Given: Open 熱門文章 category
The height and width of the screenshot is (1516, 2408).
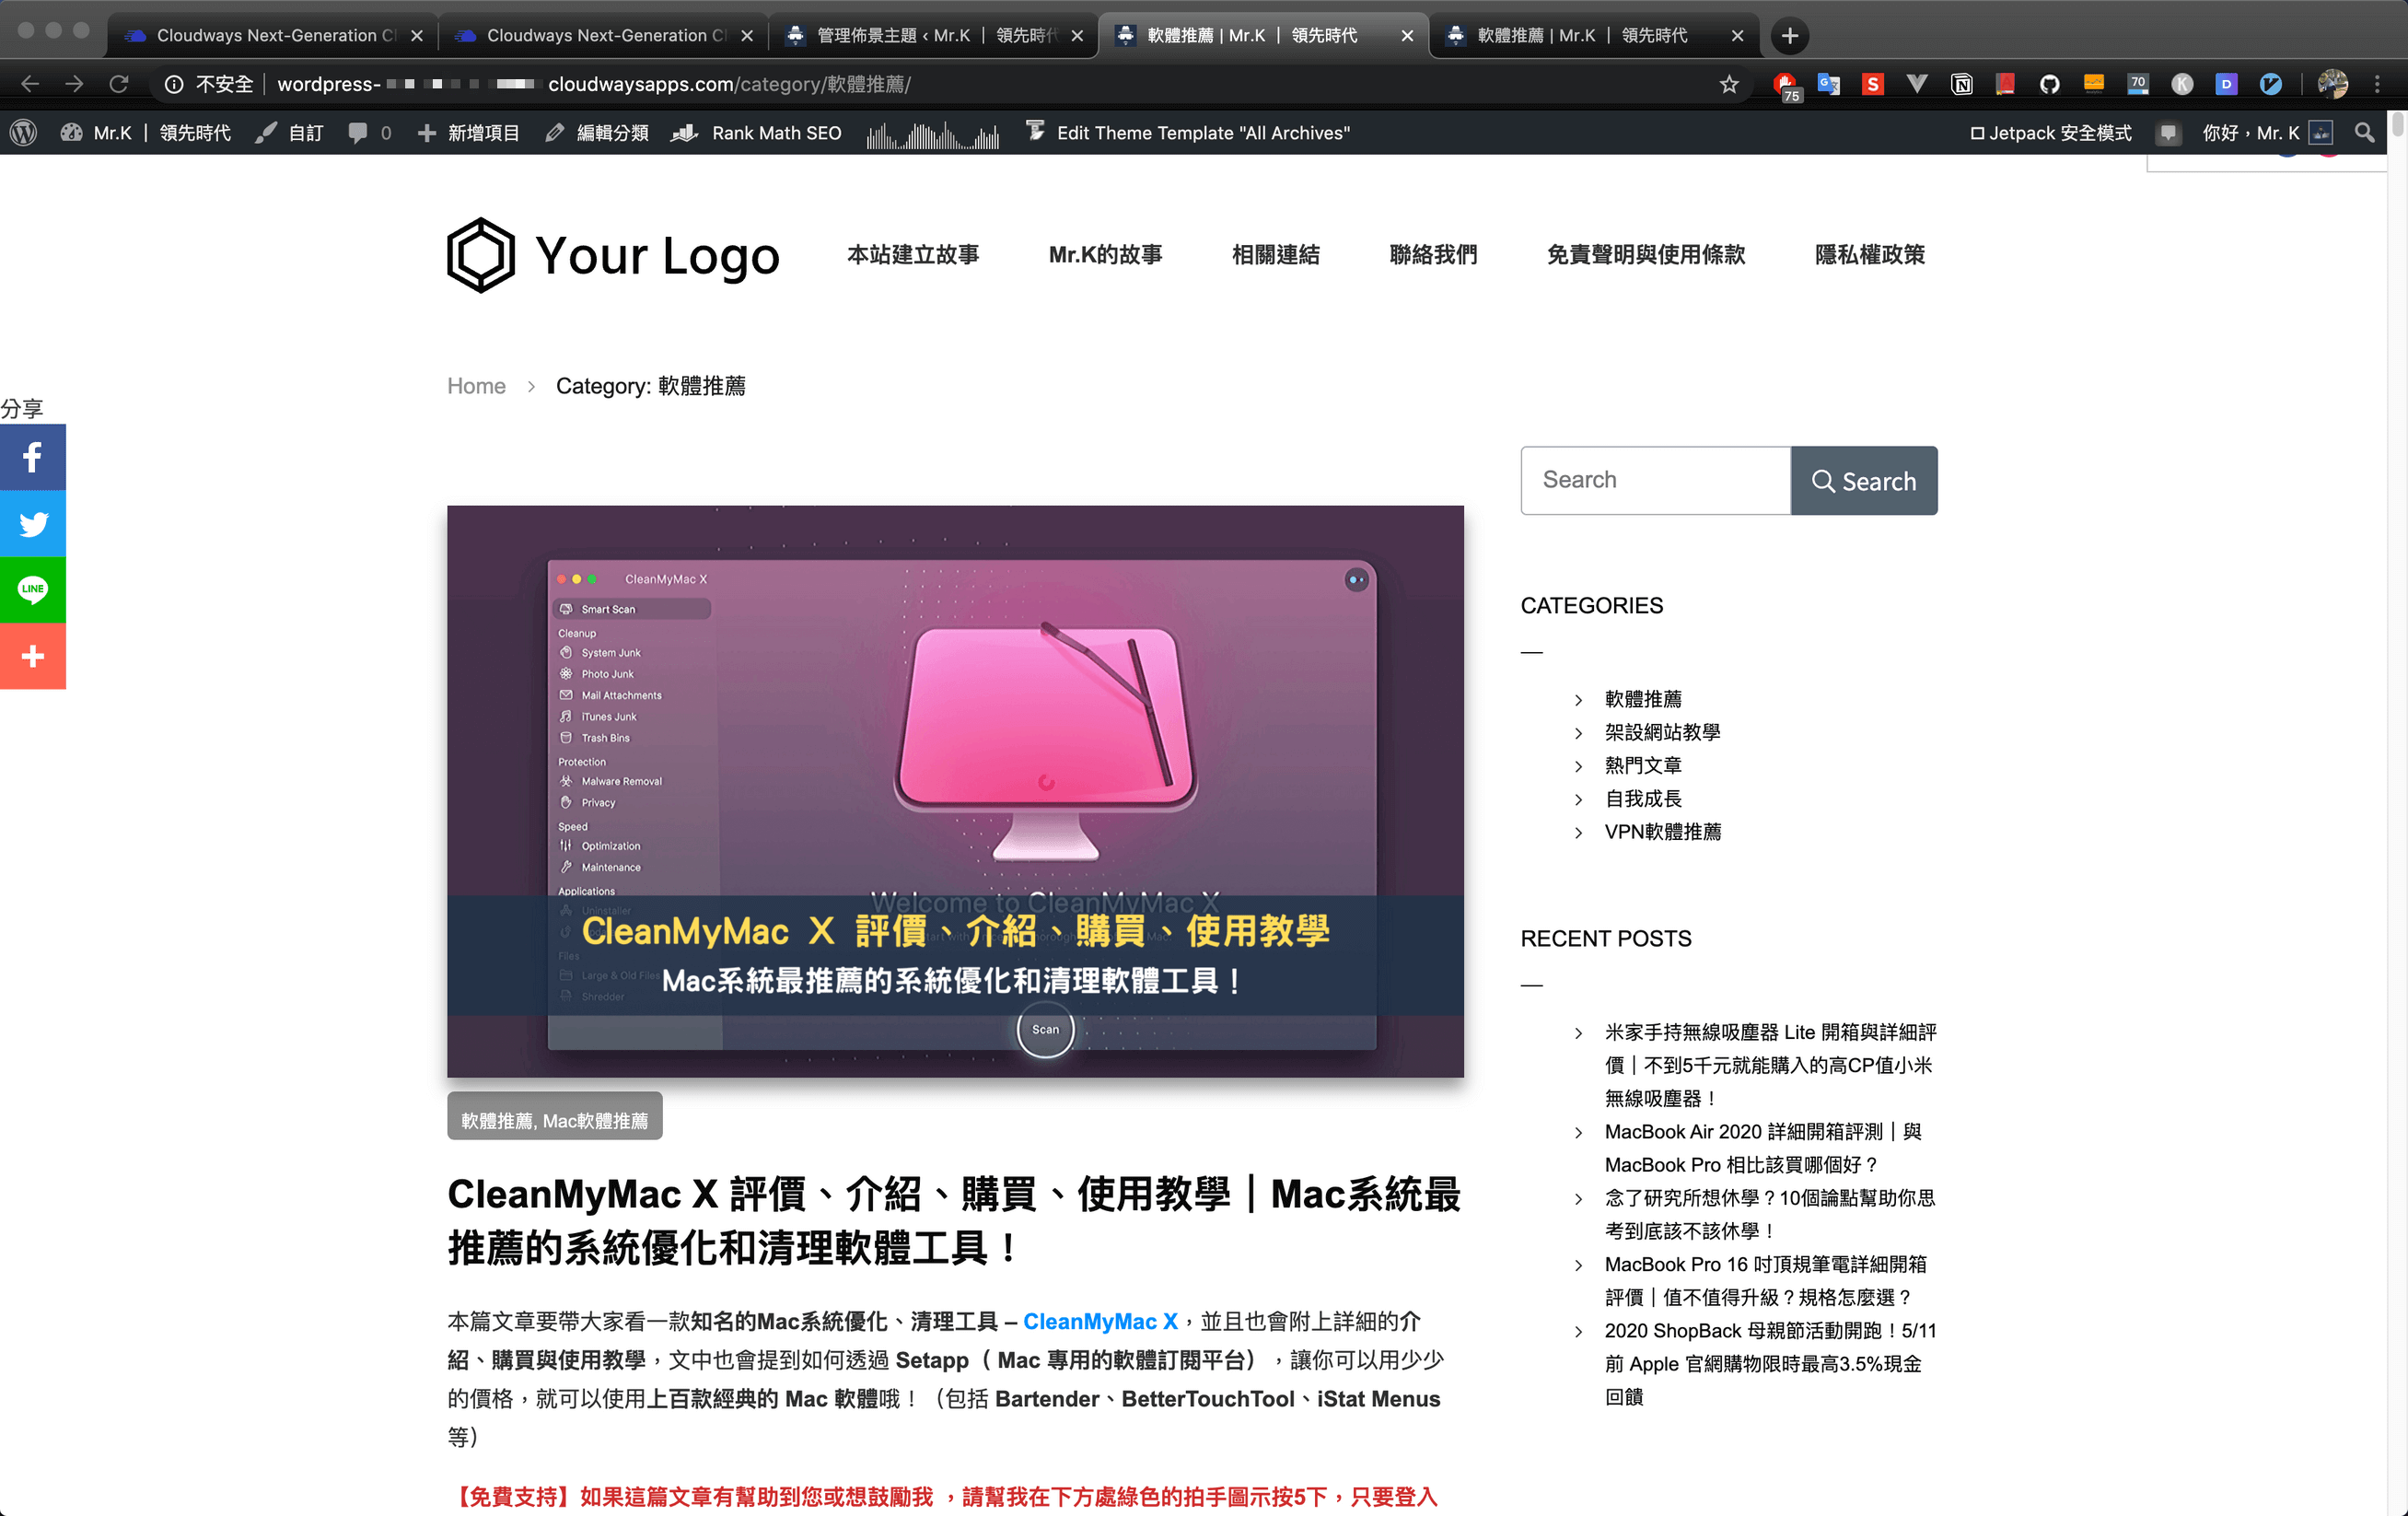Looking at the screenshot, I should 1643,765.
